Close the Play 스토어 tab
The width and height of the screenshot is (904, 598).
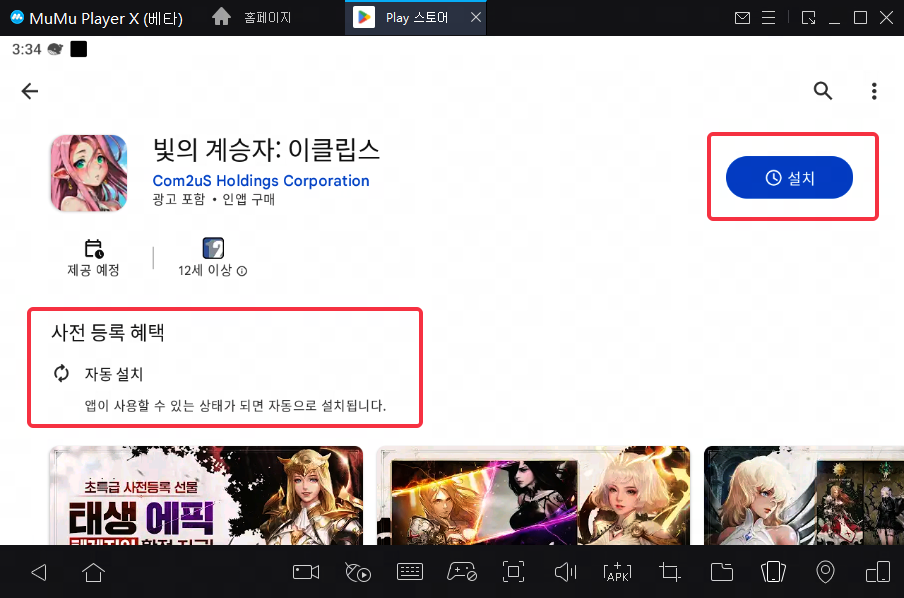tap(476, 17)
